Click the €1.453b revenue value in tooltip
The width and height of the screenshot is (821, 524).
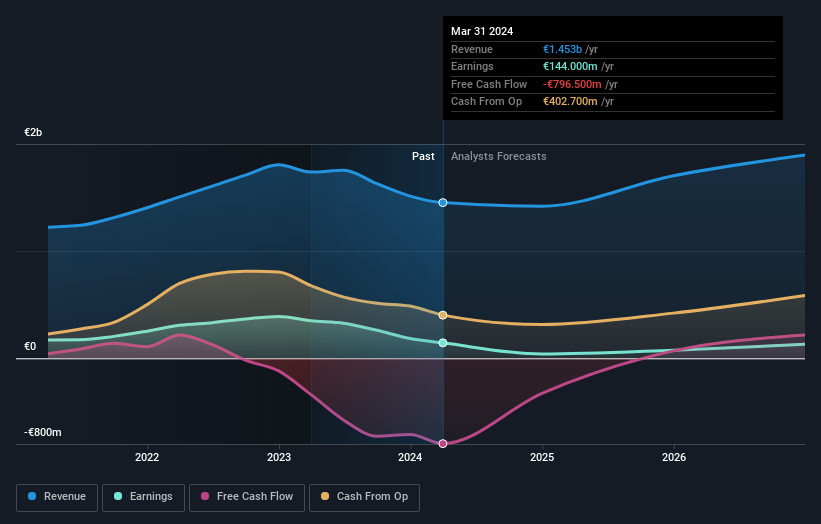click(562, 49)
